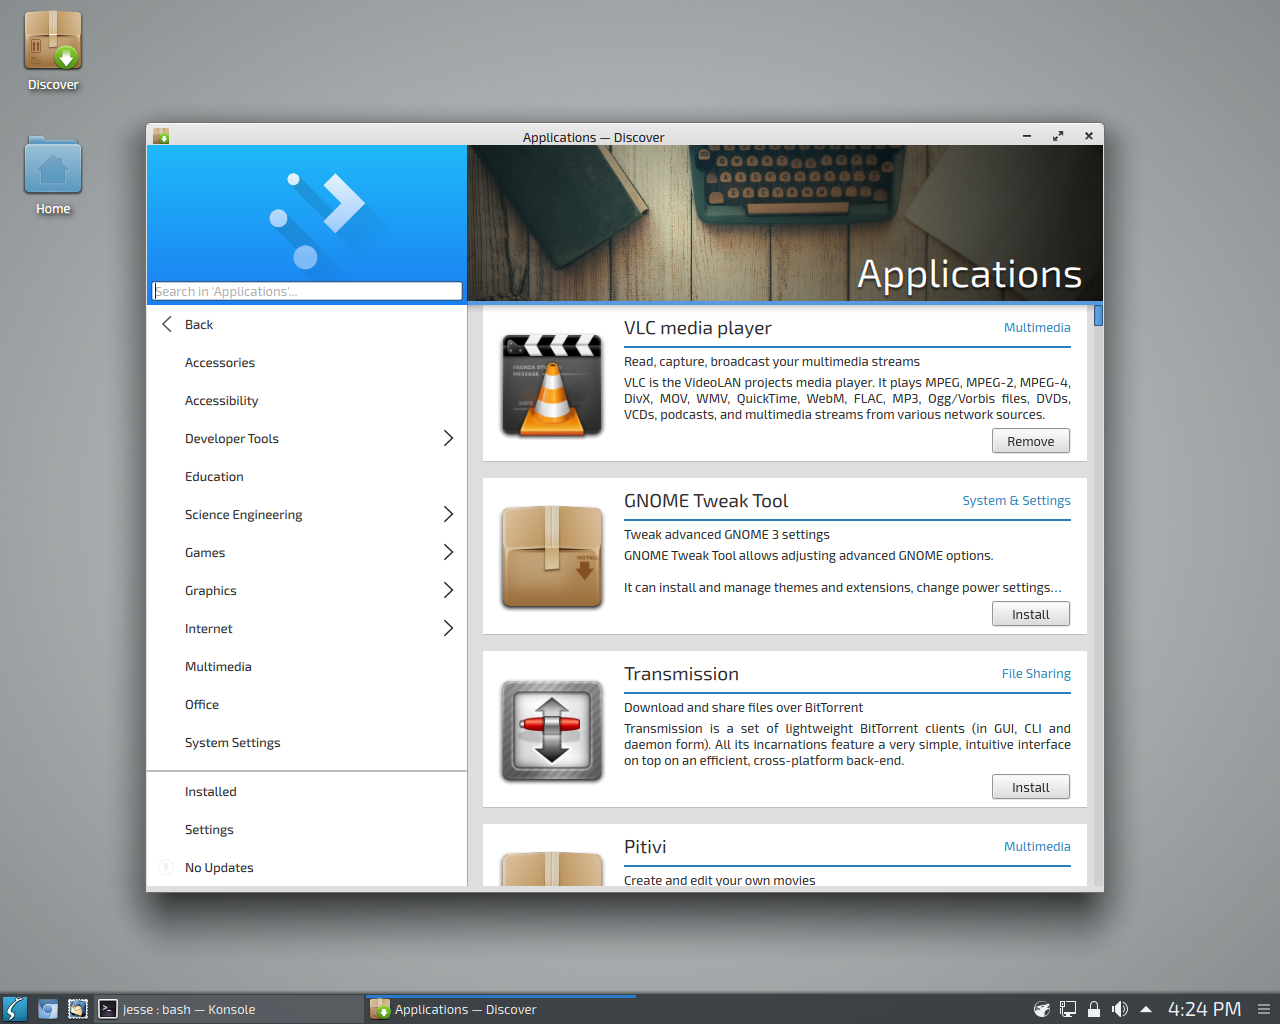Image resolution: width=1280 pixels, height=1024 pixels.
Task: Launch the mail client stamp icon in taskbar
Action: 77,1009
